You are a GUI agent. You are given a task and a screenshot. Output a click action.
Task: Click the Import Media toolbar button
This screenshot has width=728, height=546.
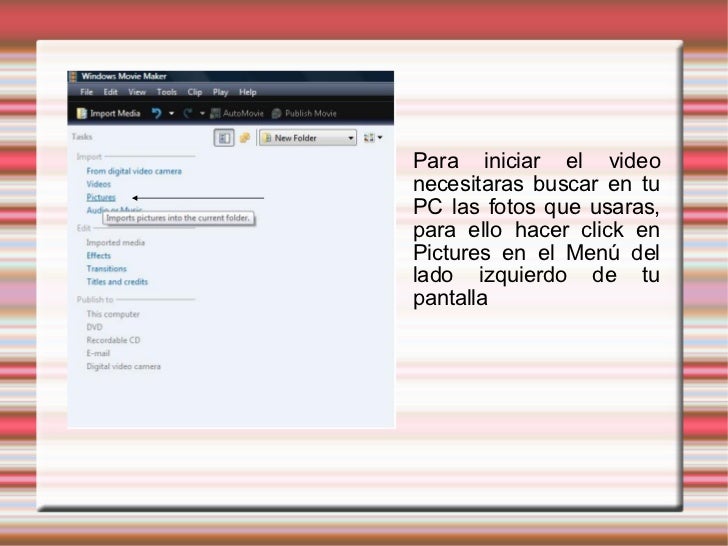tap(109, 113)
